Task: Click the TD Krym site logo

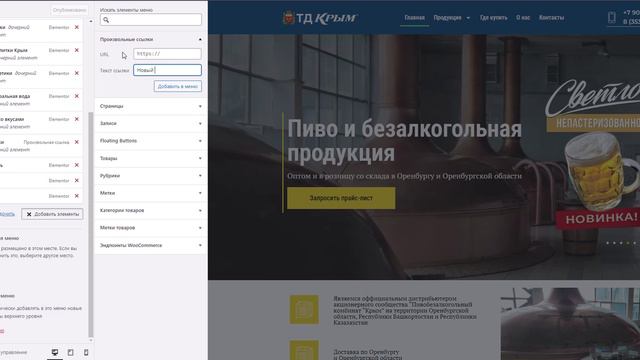Action: 320,18
